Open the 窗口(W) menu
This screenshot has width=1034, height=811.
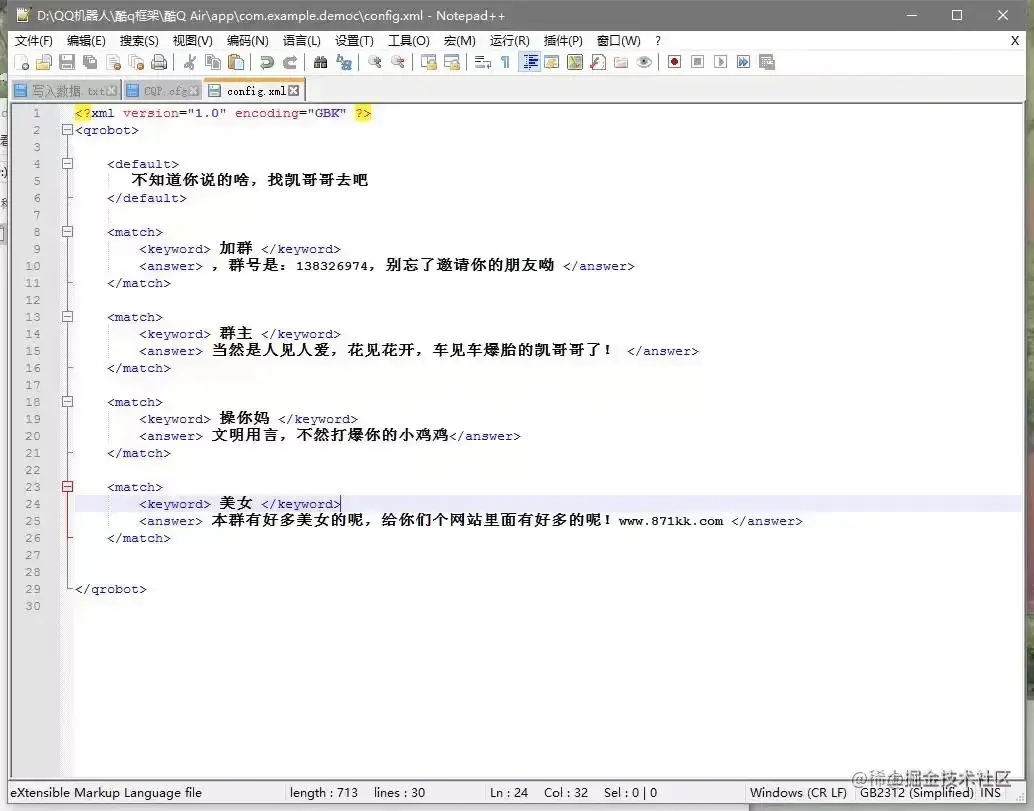coord(618,41)
